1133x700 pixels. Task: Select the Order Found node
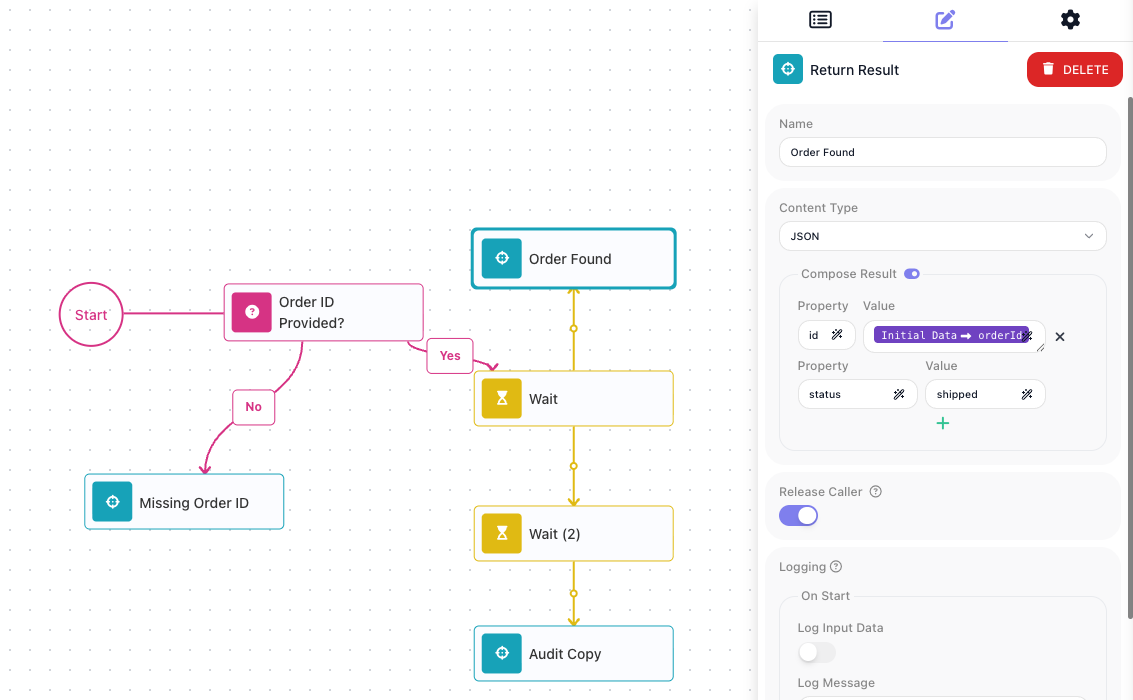click(574, 259)
